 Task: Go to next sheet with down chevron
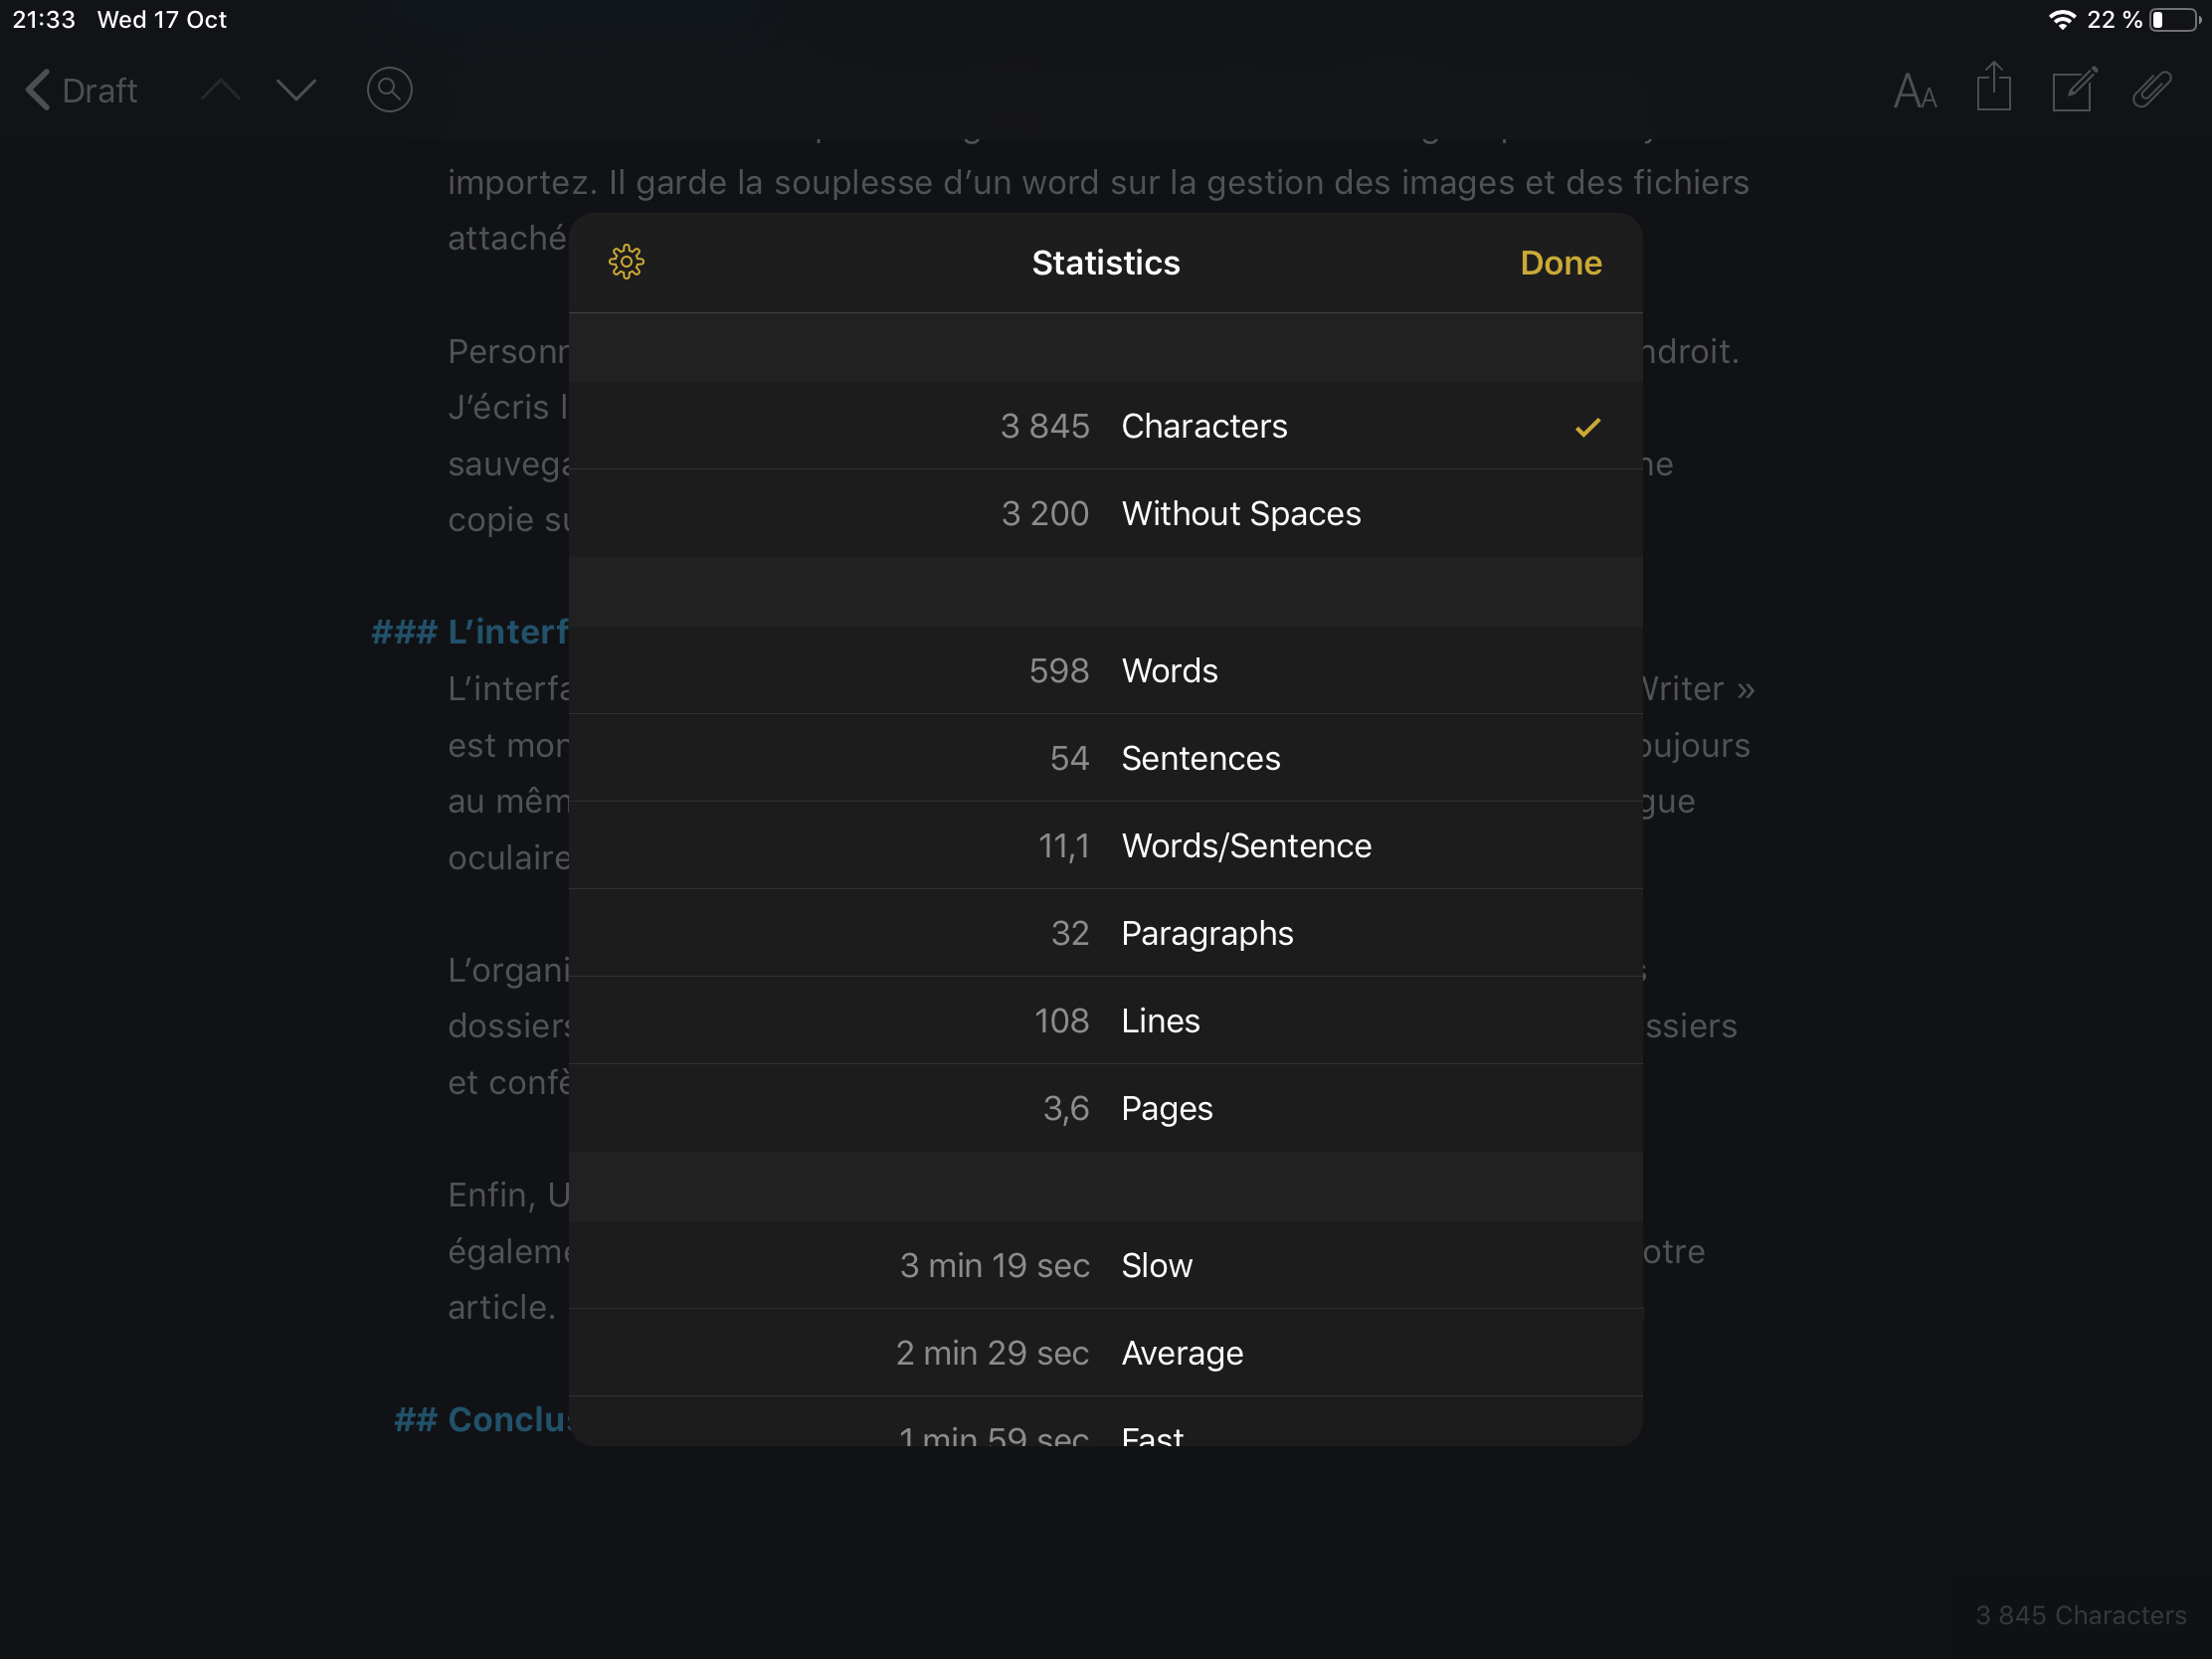(x=296, y=90)
